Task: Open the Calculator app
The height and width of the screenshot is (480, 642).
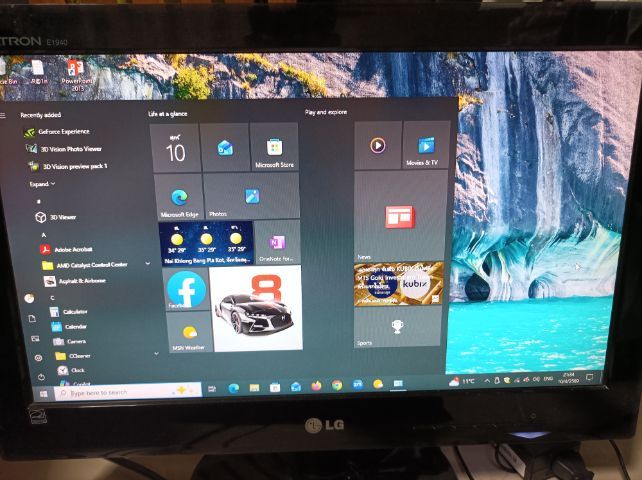Action: pos(68,312)
